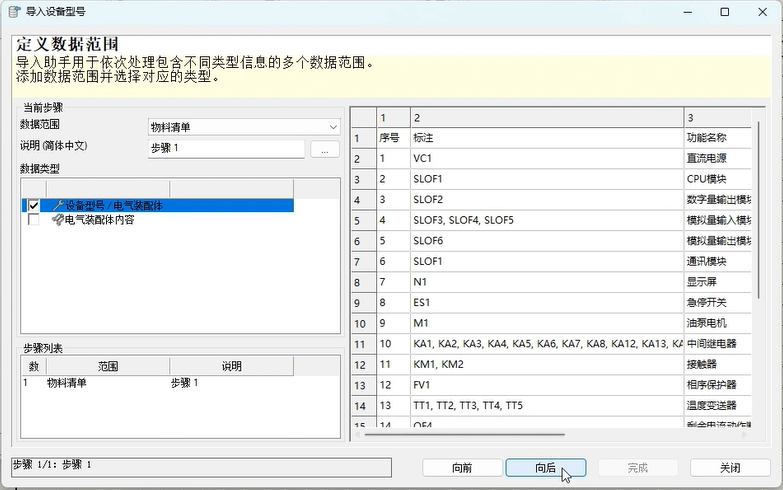The image size is (783, 490).
Task: Select column header 3 in preview table
Action: coord(718,118)
